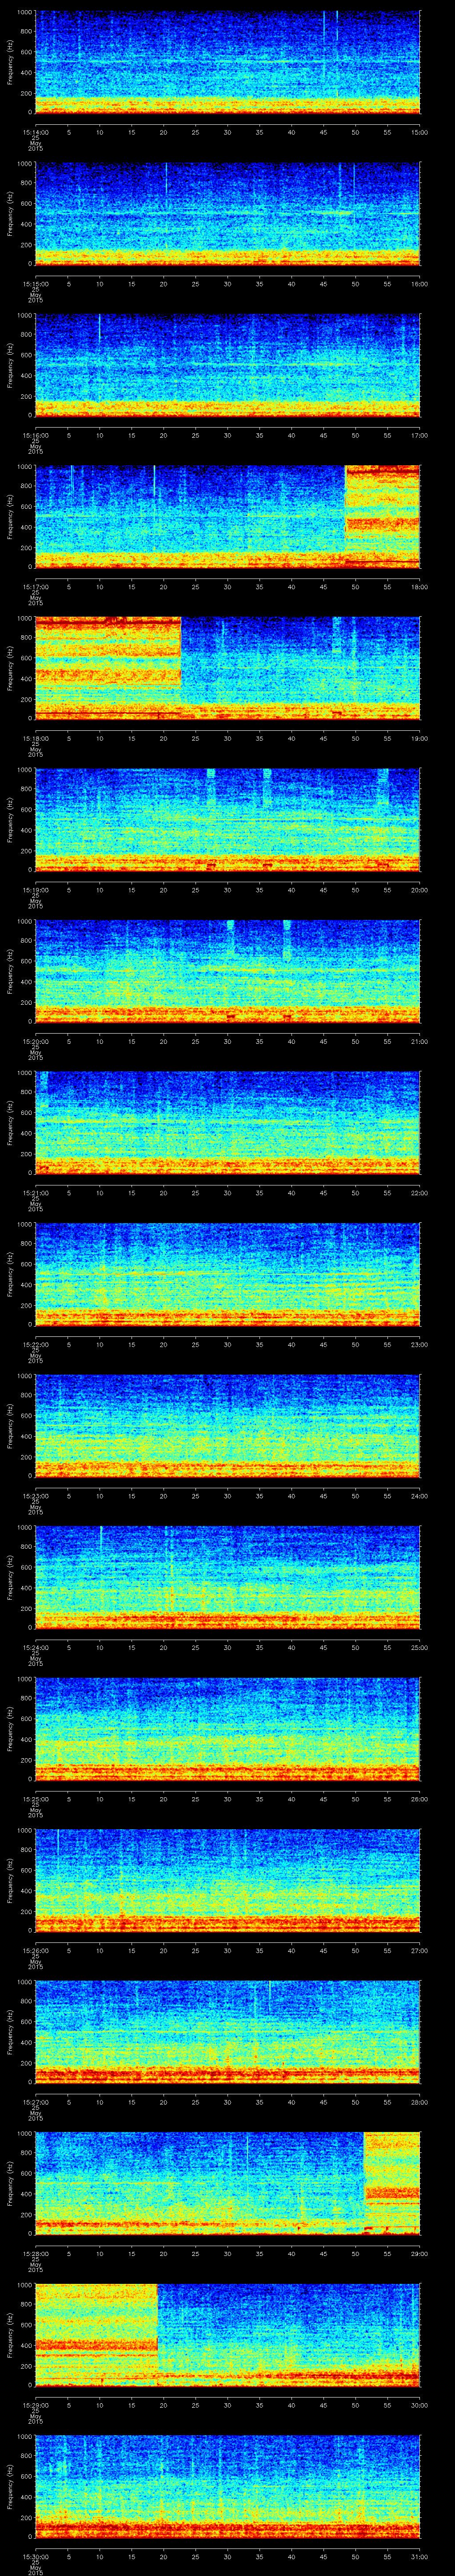View the spectrogram panel starting at 15:20:00
The height and width of the screenshot is (2576, 455).
(x=228, y=972)
